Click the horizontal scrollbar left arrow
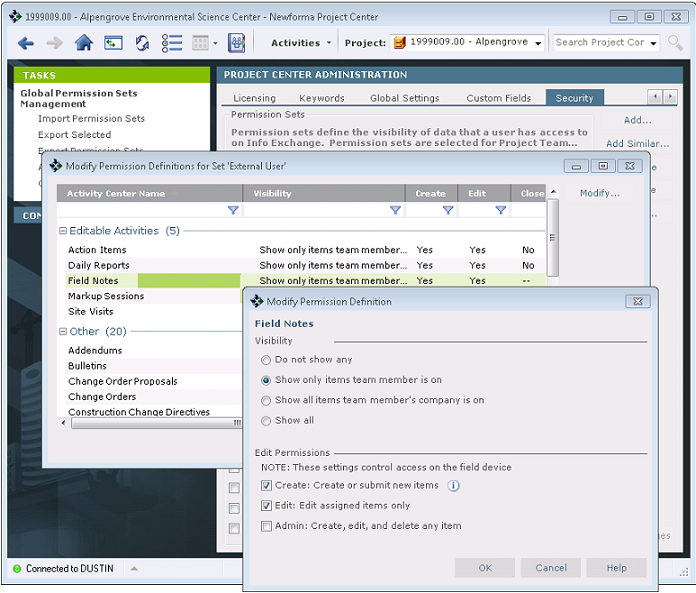Viewport: 696px width, 593px height. [63, 423]
